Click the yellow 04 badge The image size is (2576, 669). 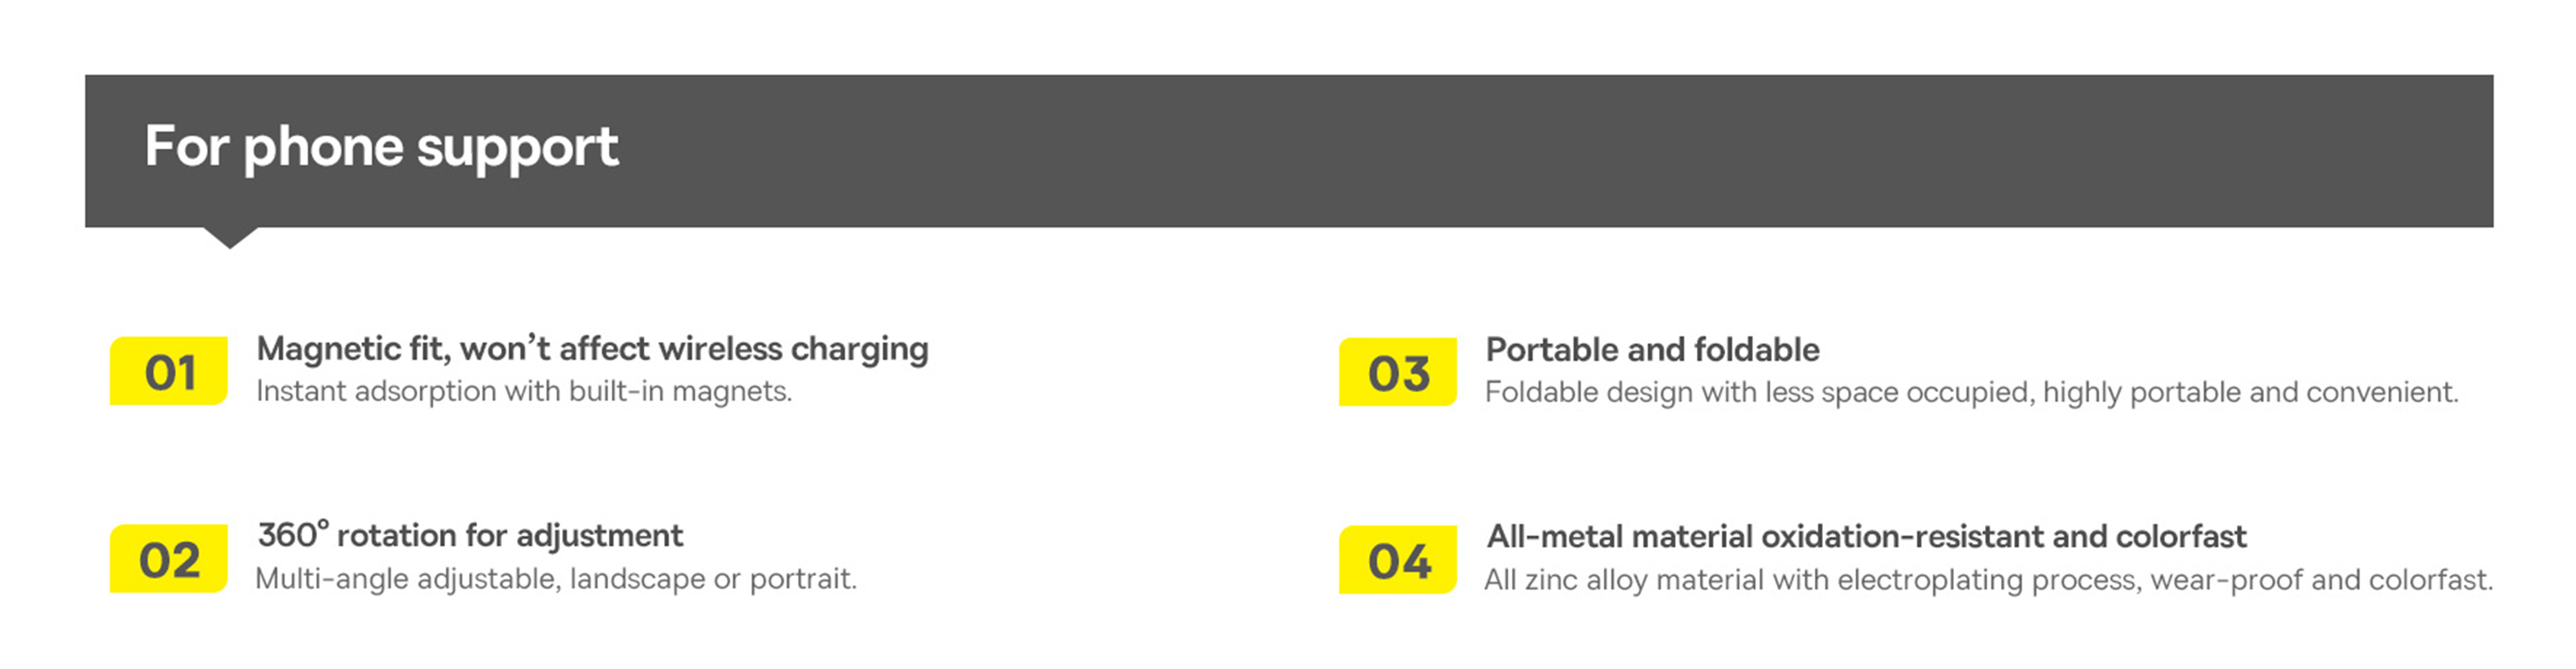pos(1398,560)
